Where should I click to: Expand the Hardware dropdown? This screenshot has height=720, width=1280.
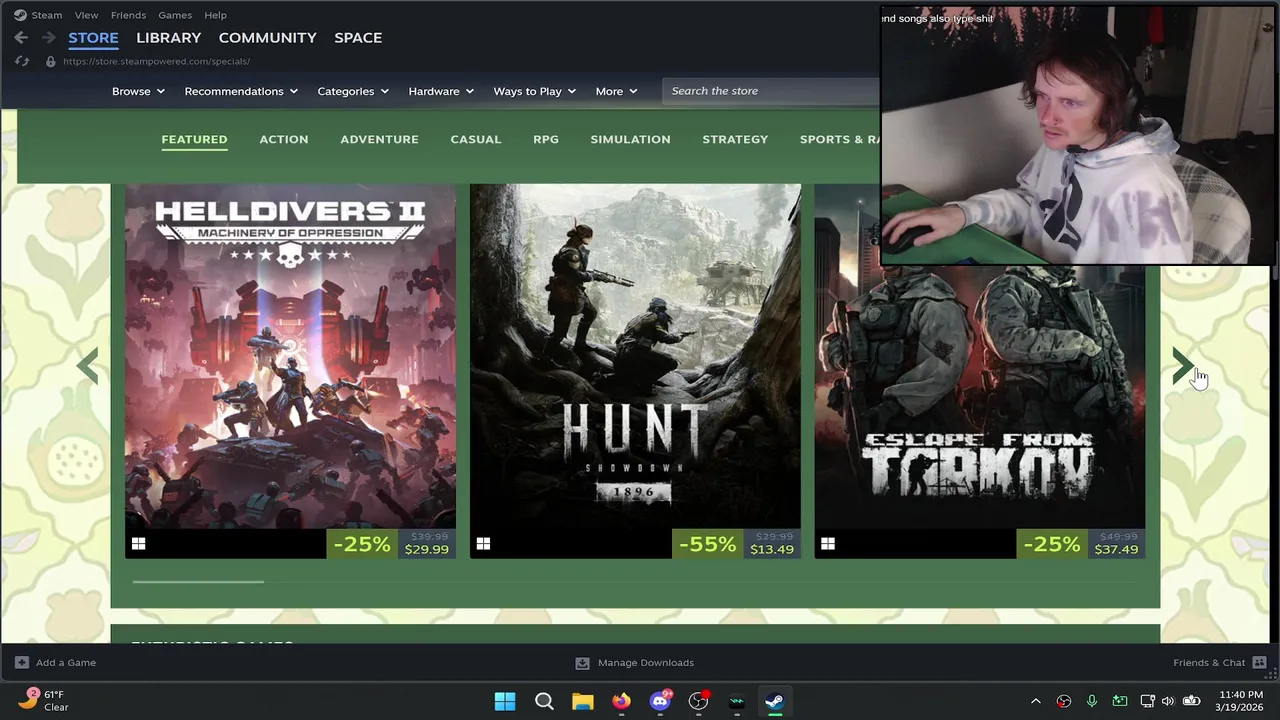click(x=441, y=91)
